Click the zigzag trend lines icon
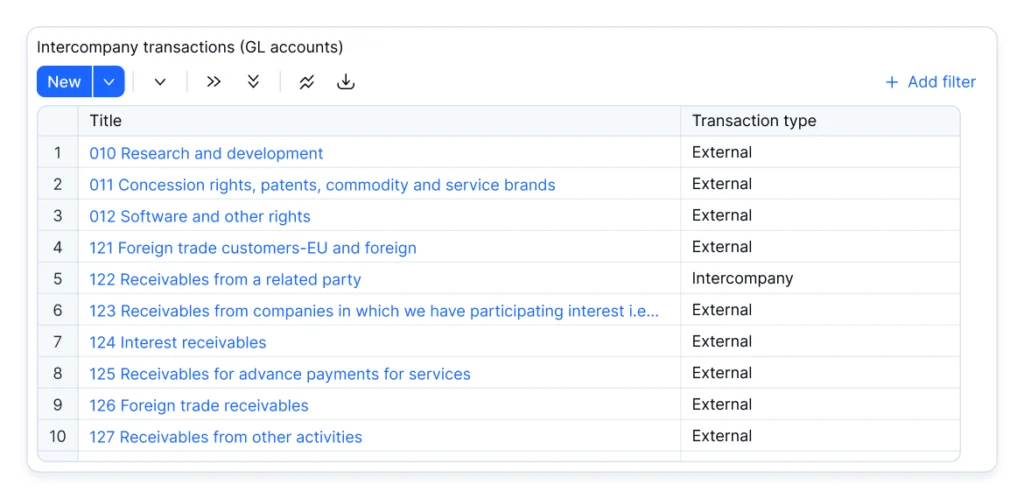Screen dimensions: 1024x499 coord(307,82)
